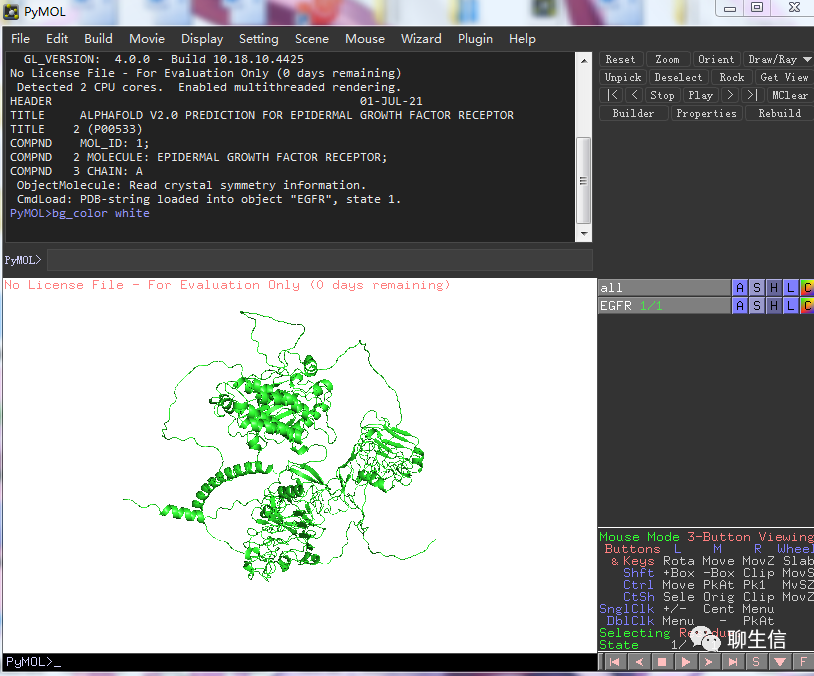Open the Movie menu
Image resolution: width=814 pixels, height=676 pixels.
tap(147, 39)
